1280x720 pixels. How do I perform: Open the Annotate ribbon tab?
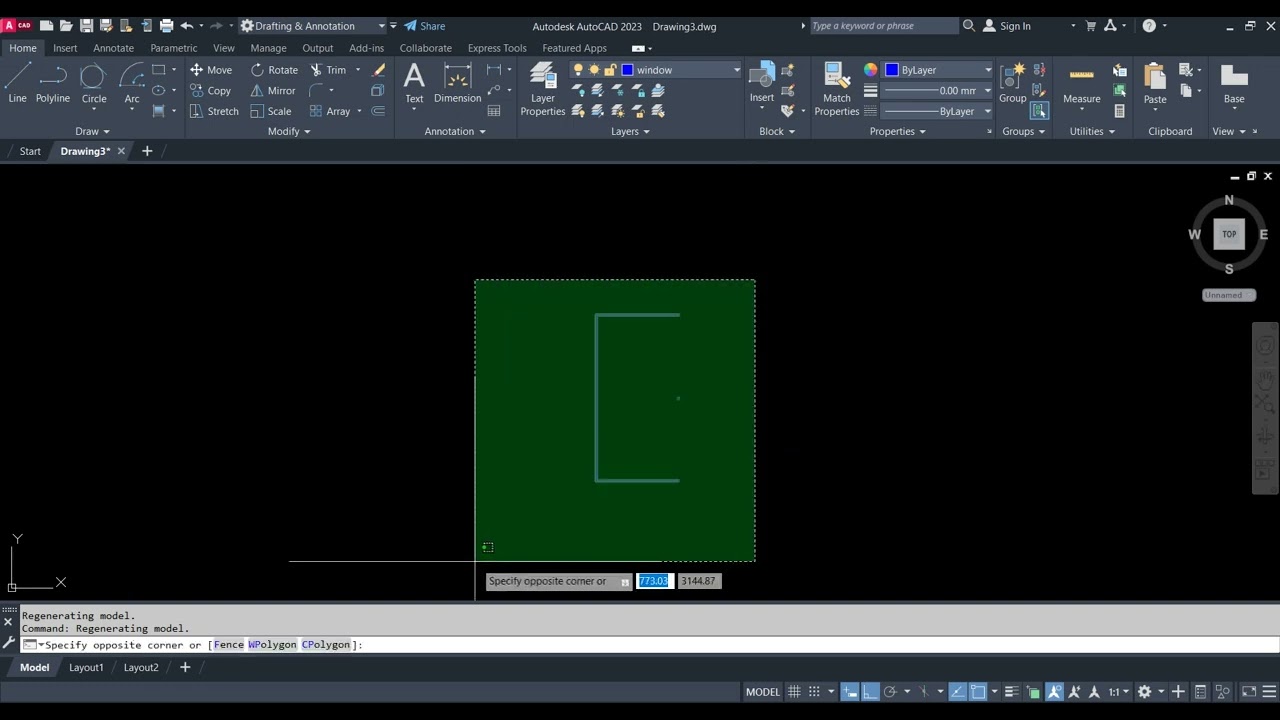pyautogui.click(x=113, y=48)
